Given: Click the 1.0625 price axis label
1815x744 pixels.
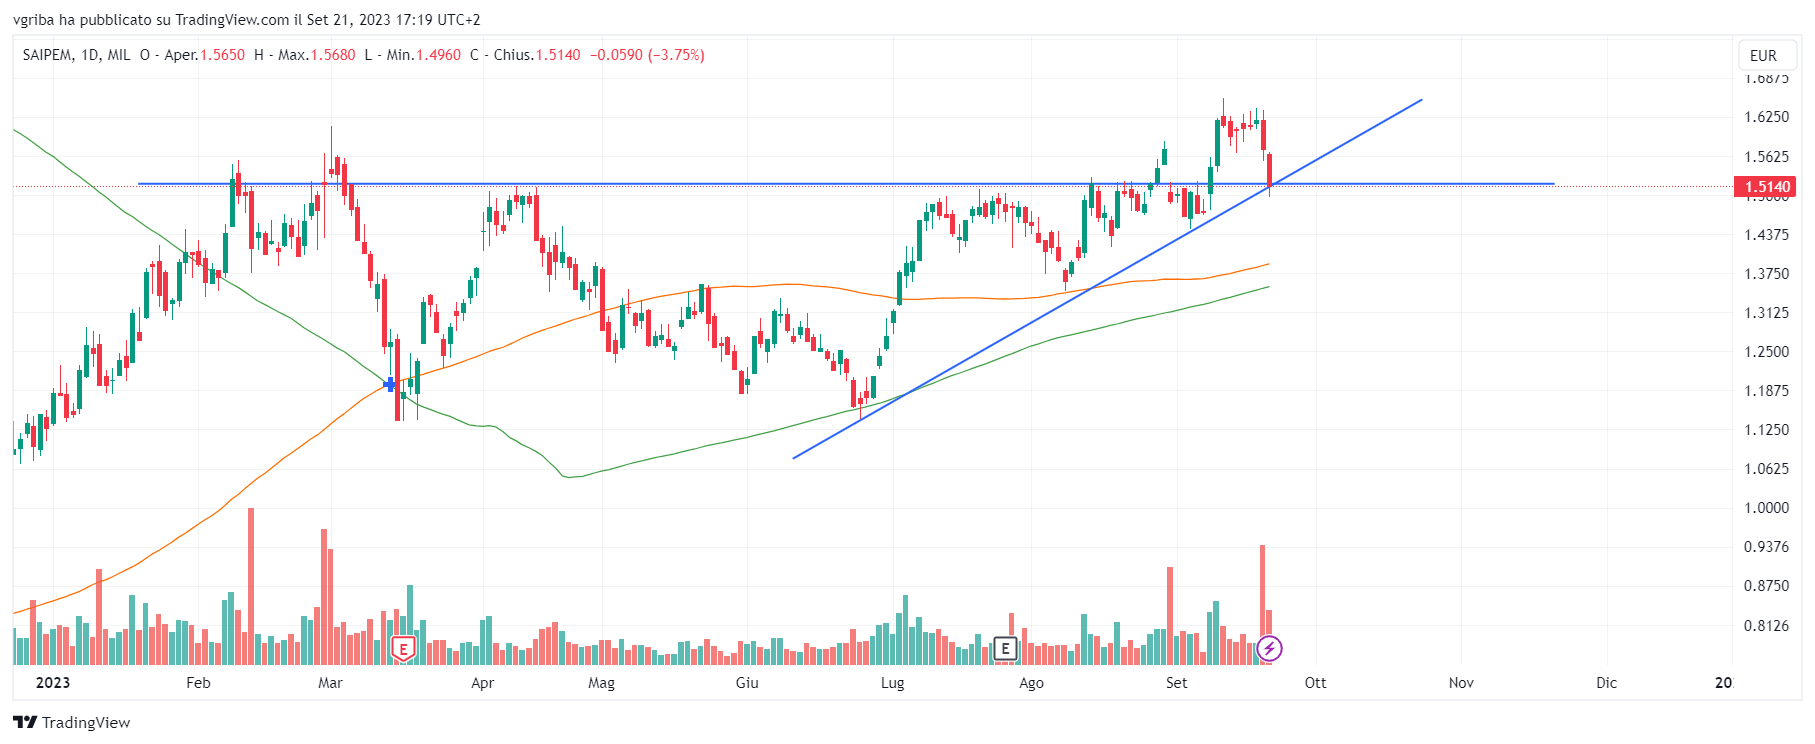Looking at the screenshot, I should click(1767, 469).
